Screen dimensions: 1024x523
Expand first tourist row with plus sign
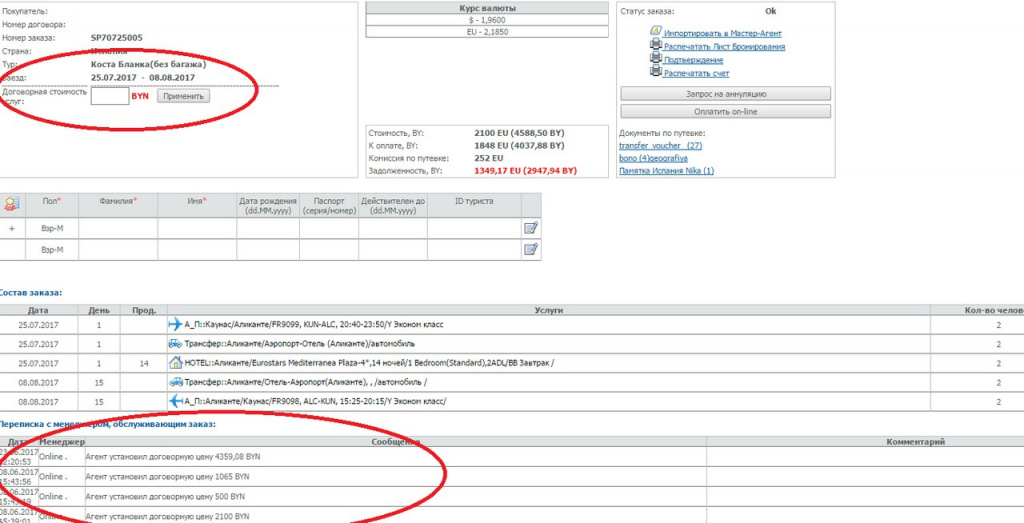pos(12,229)
